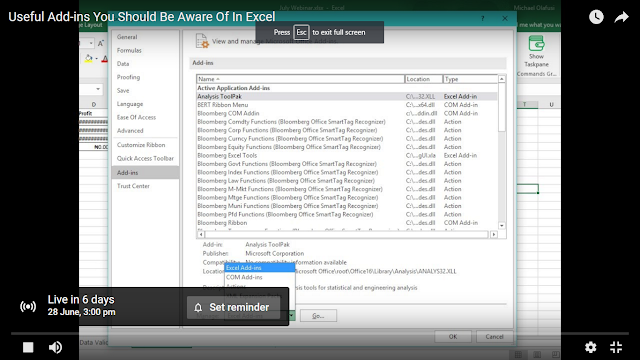
Task: Open the video settings gear
Action: click(591, 347)
